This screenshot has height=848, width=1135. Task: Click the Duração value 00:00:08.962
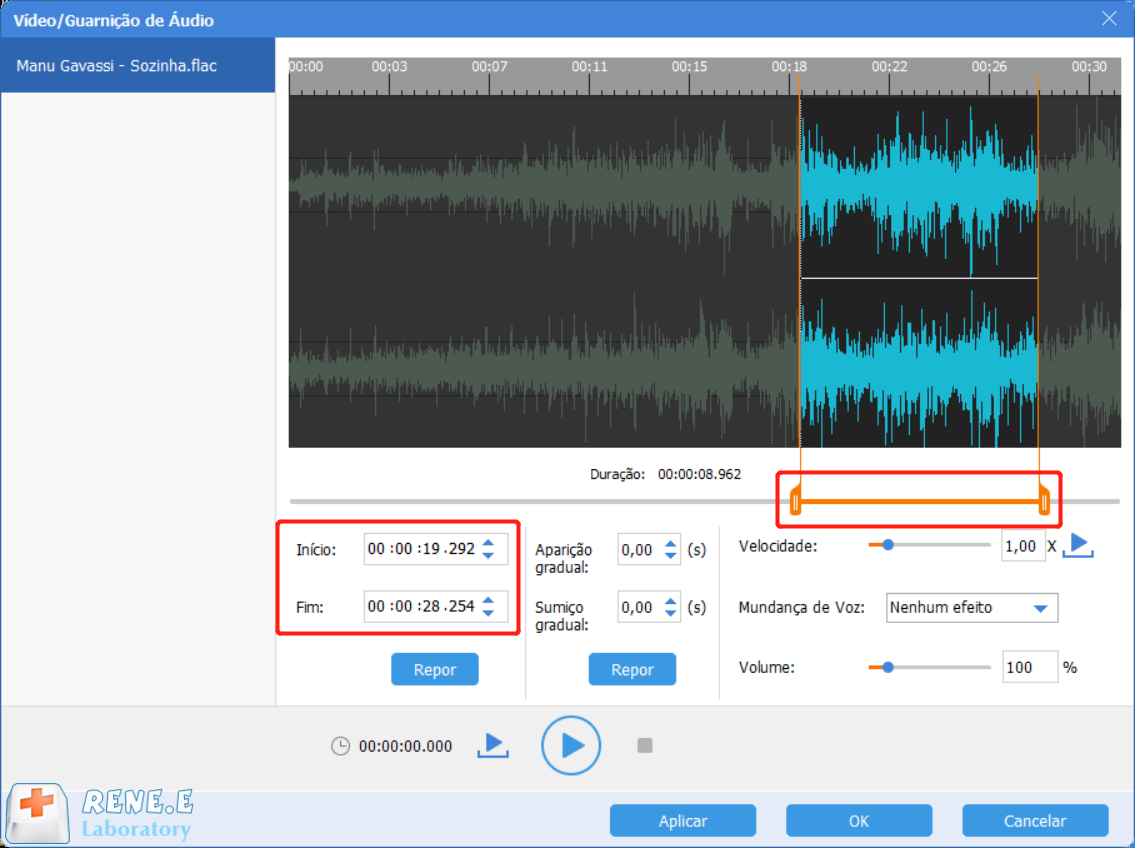[x=699, y=475]
